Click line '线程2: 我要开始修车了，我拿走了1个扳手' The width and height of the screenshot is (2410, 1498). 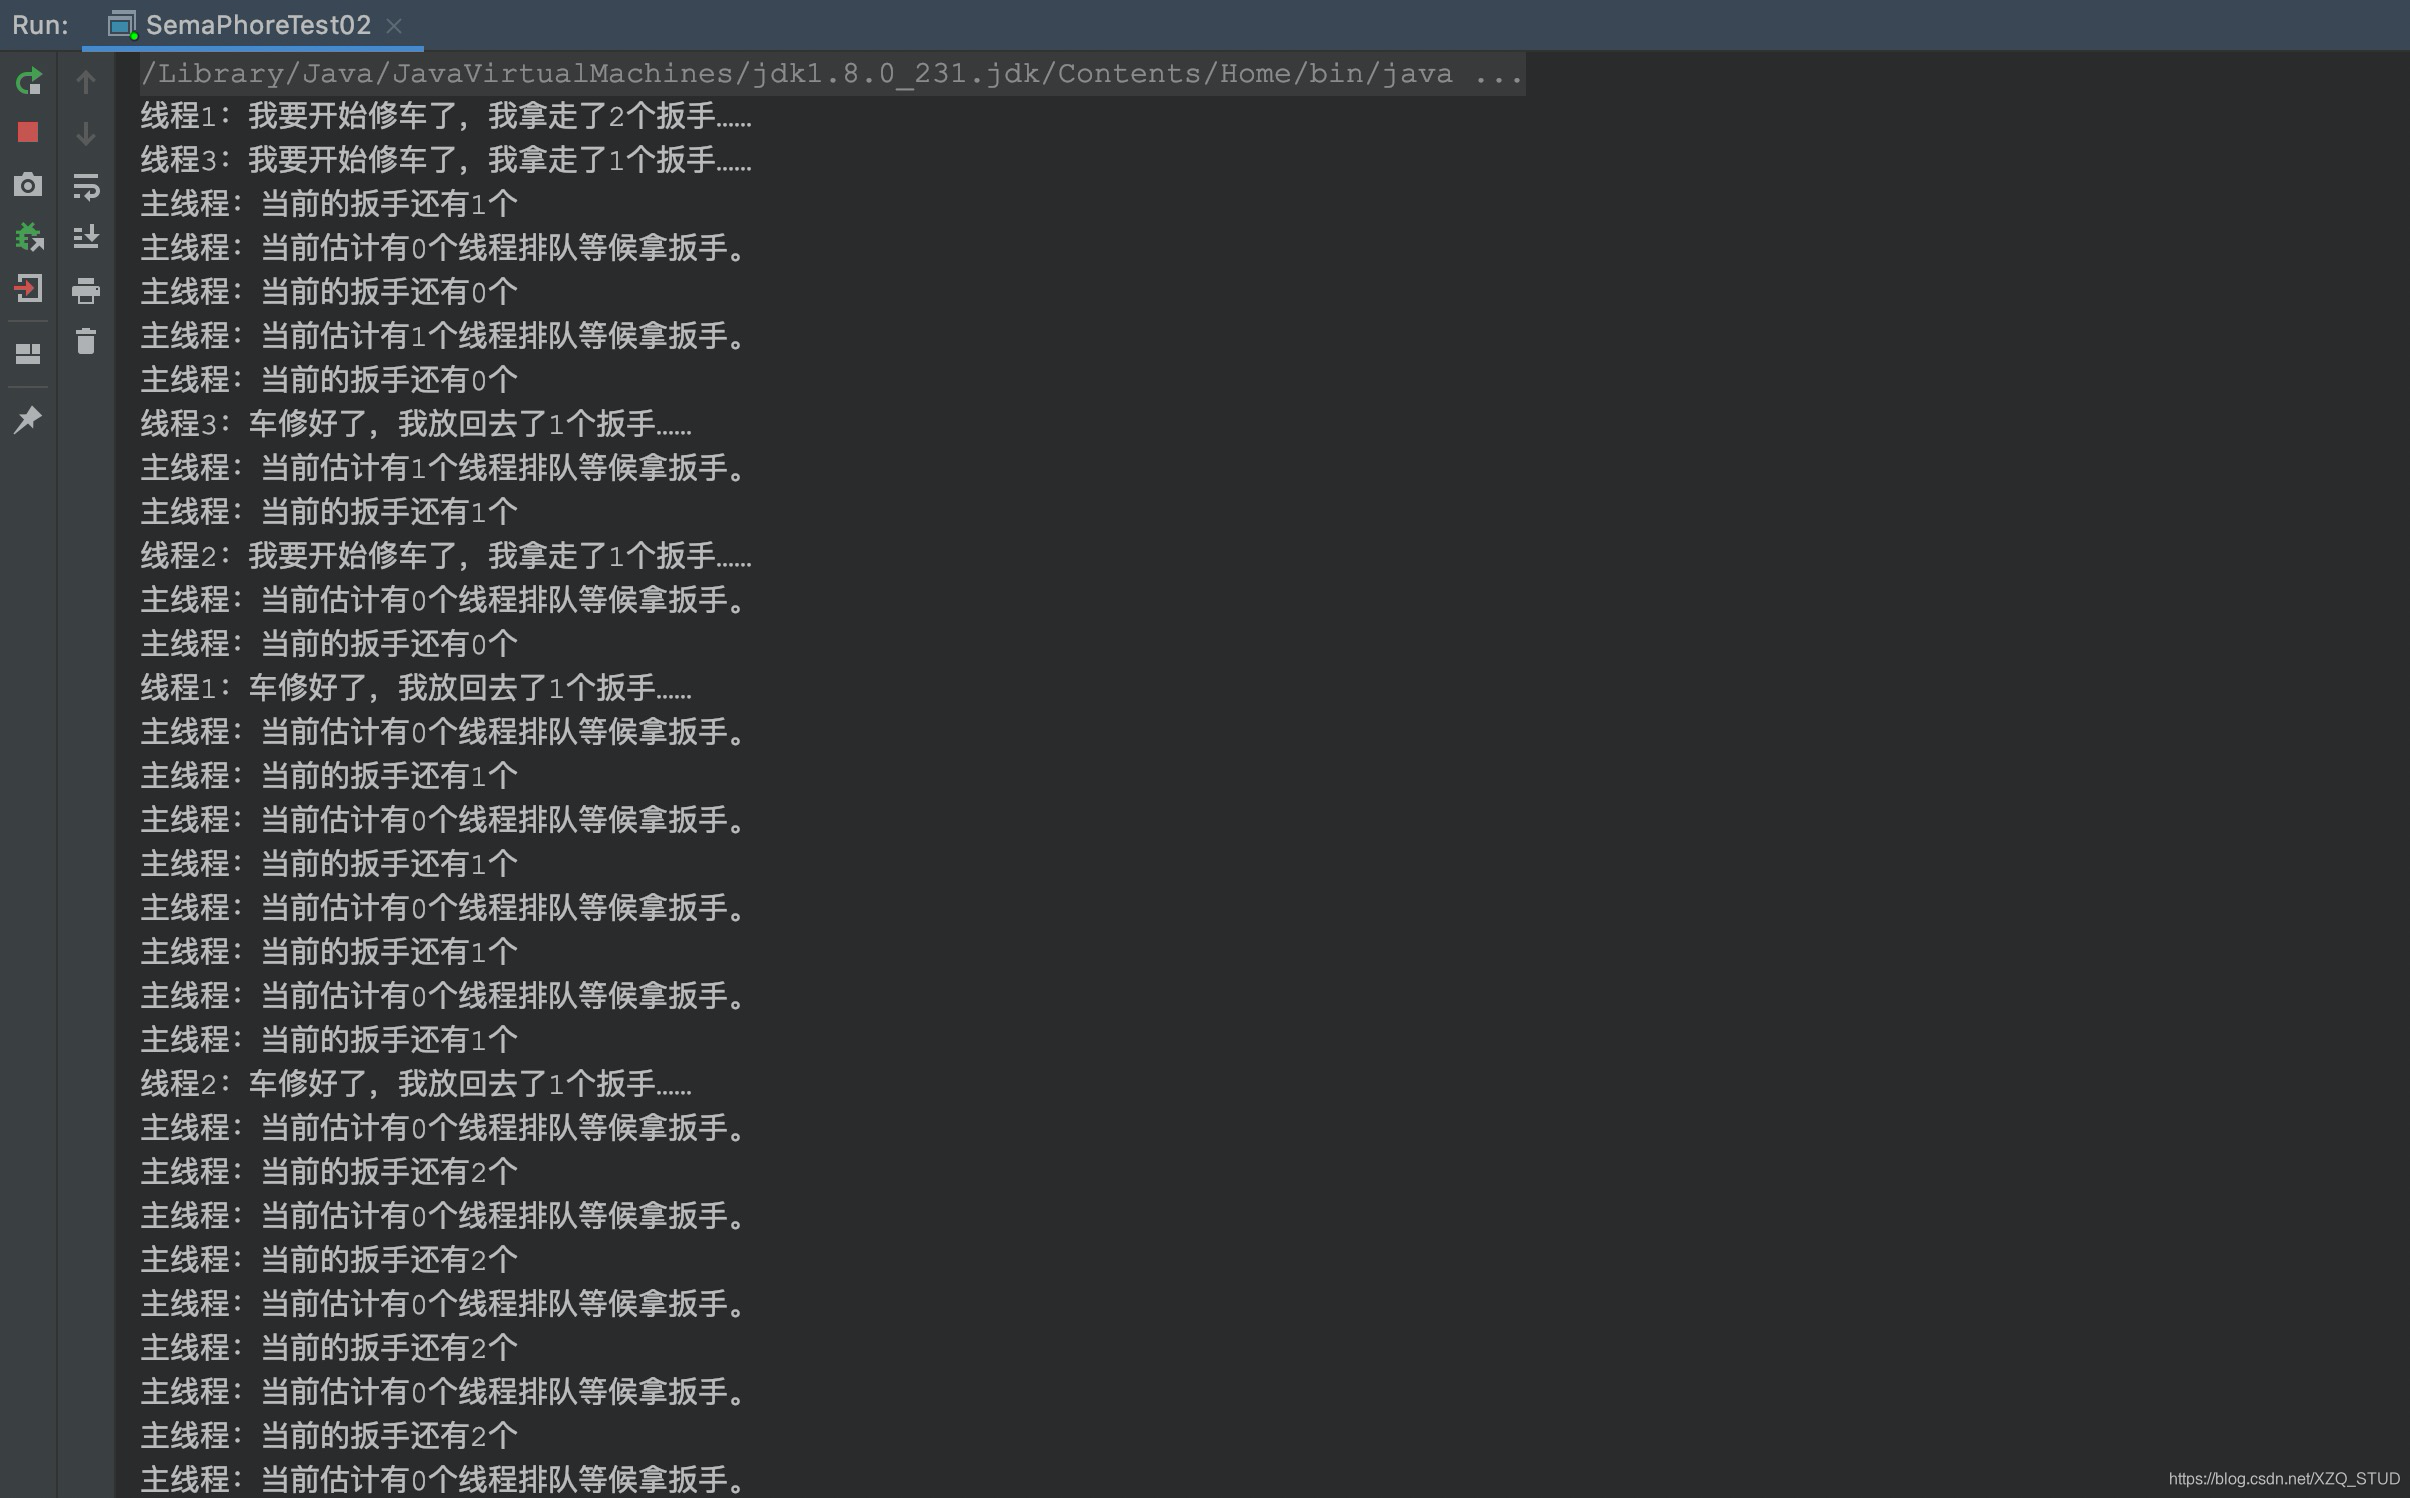446,557
